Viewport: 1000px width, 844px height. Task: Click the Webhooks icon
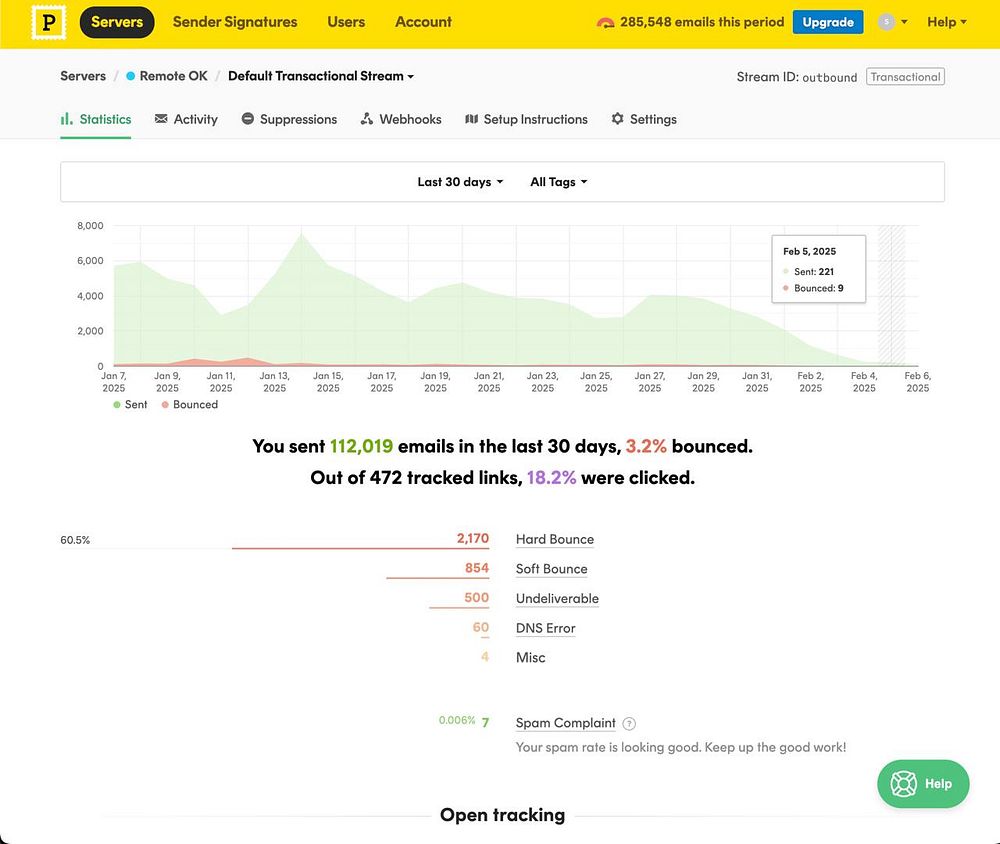point(367,119)
